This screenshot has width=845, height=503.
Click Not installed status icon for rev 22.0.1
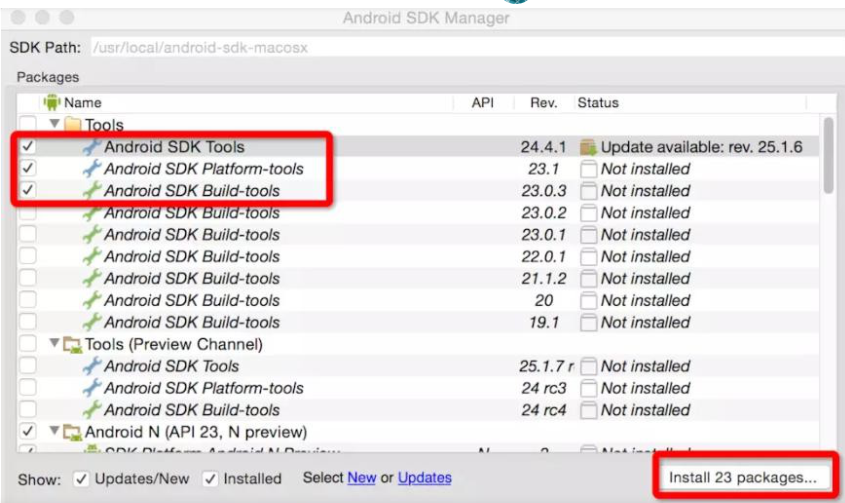[x=588, y=256]
